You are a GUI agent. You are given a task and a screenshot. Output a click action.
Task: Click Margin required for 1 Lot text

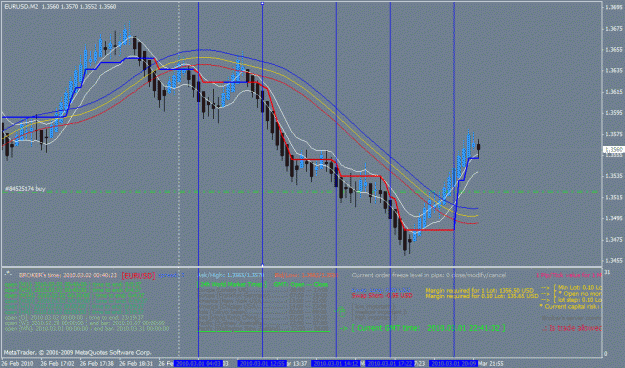tap(480, 291)
